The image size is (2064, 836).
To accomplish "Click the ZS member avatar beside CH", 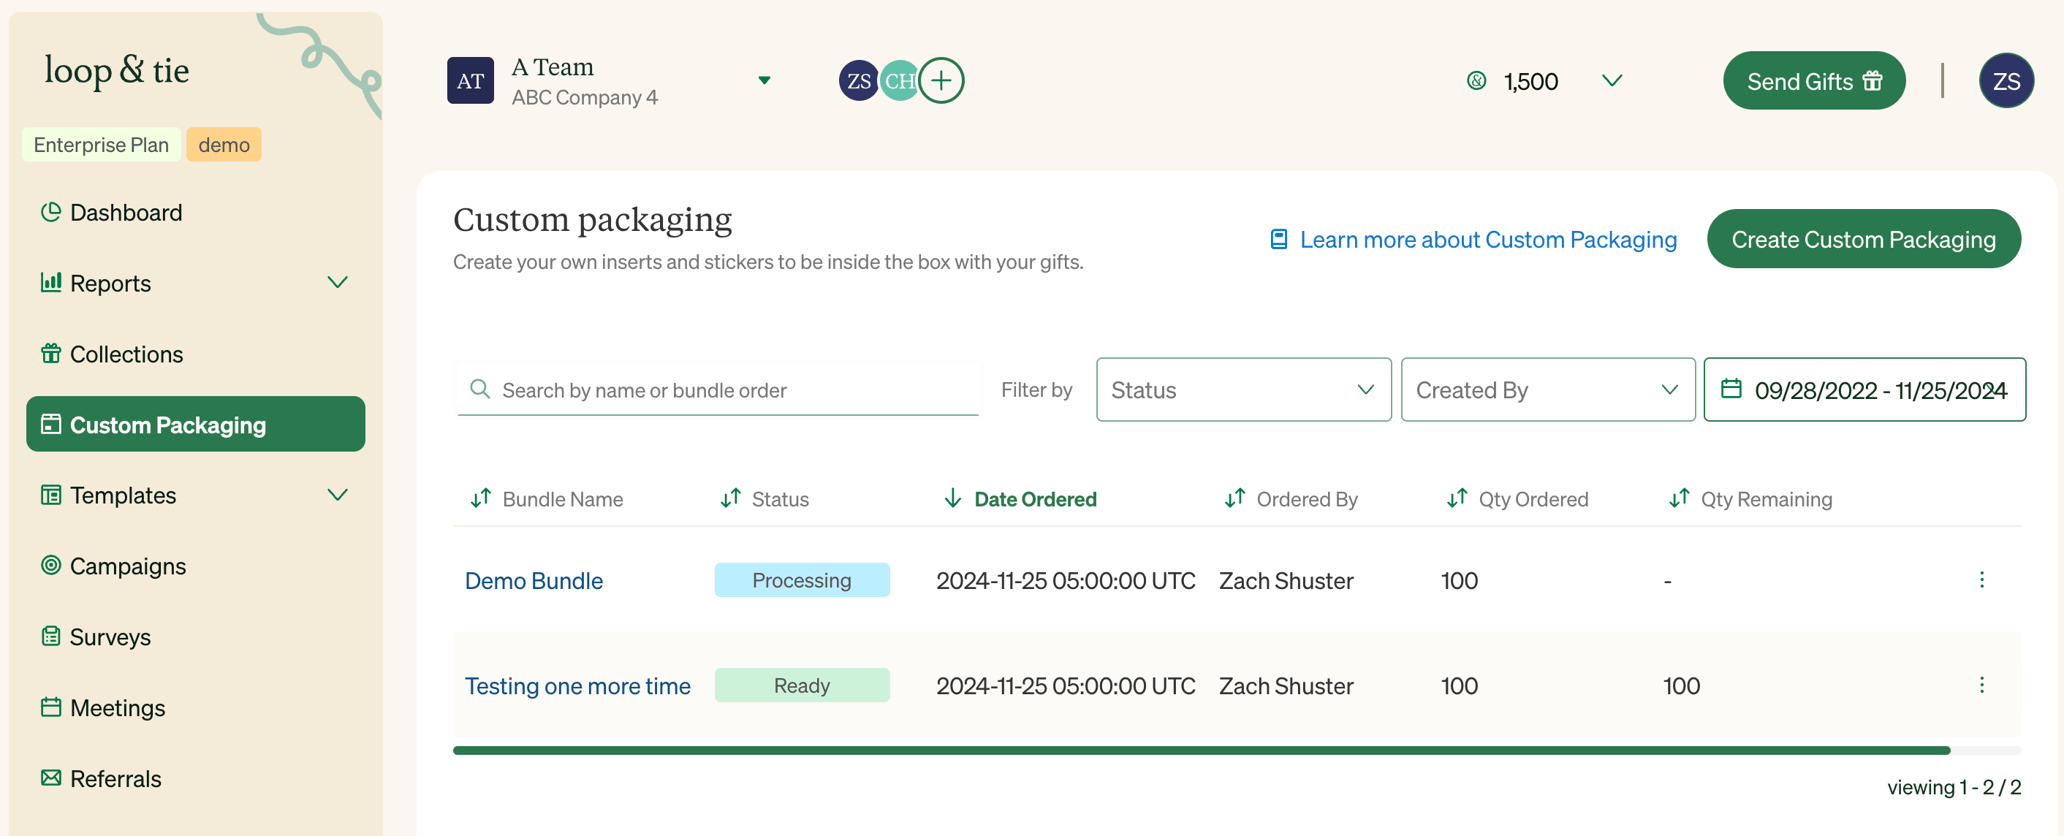I will (858, 81).
